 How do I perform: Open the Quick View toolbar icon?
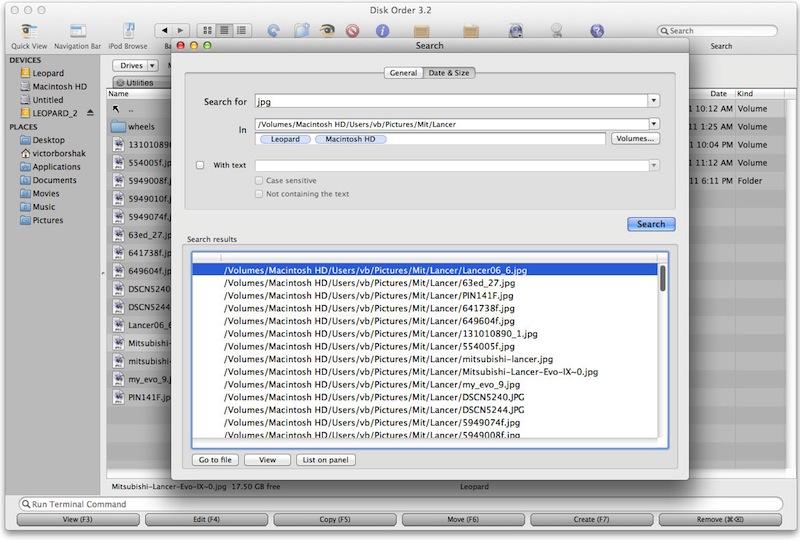(29, 32)
